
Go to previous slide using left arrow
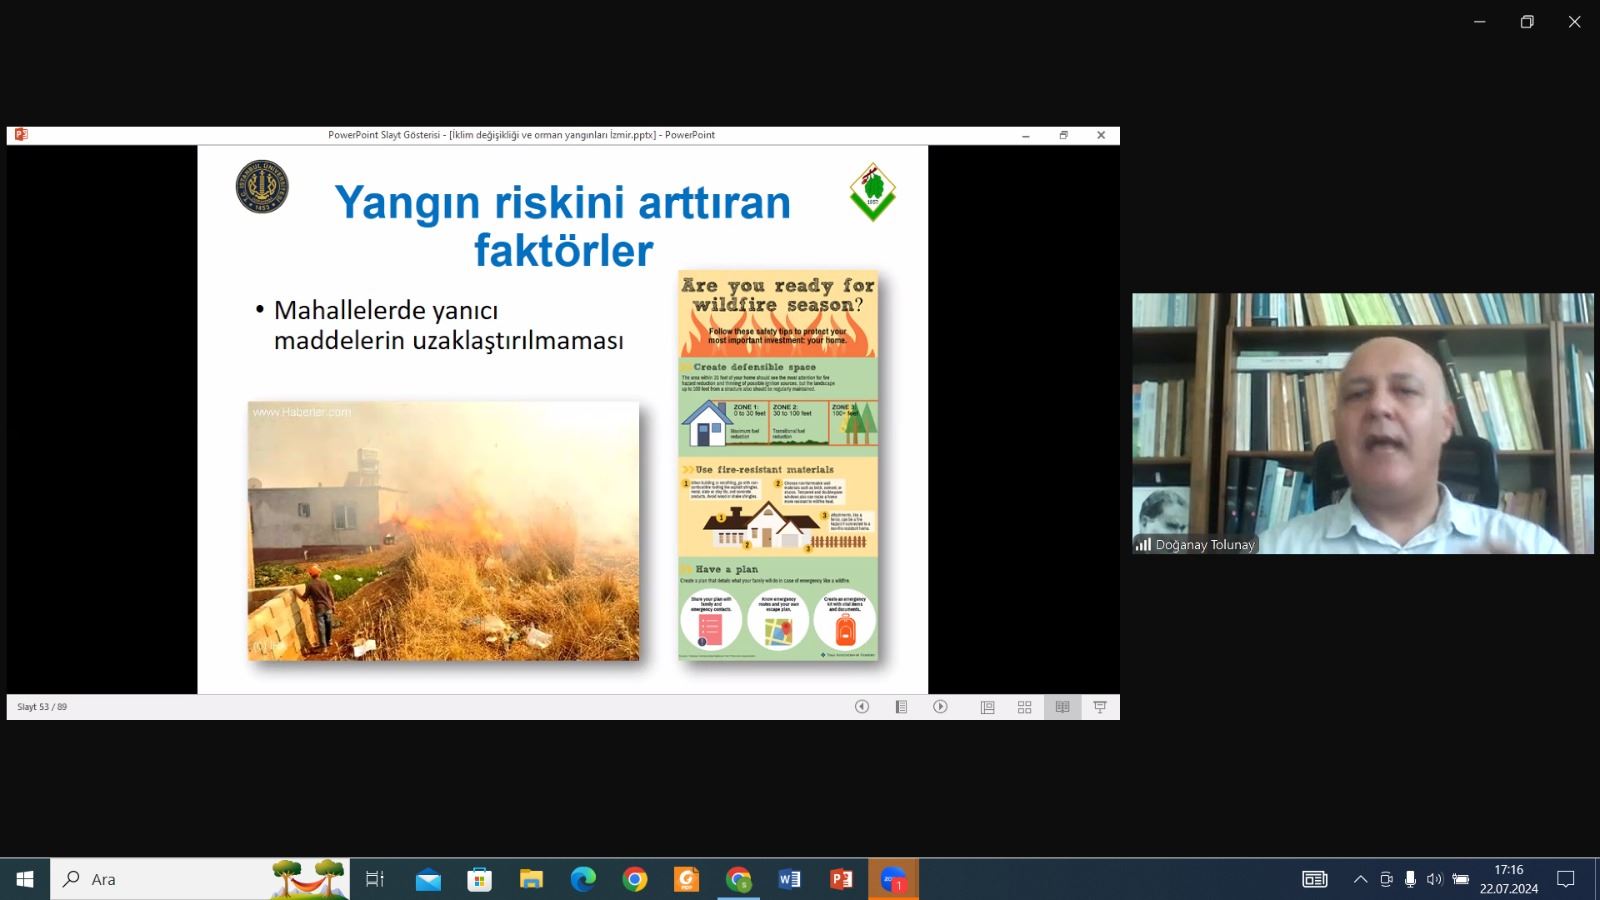pos(862,707)
